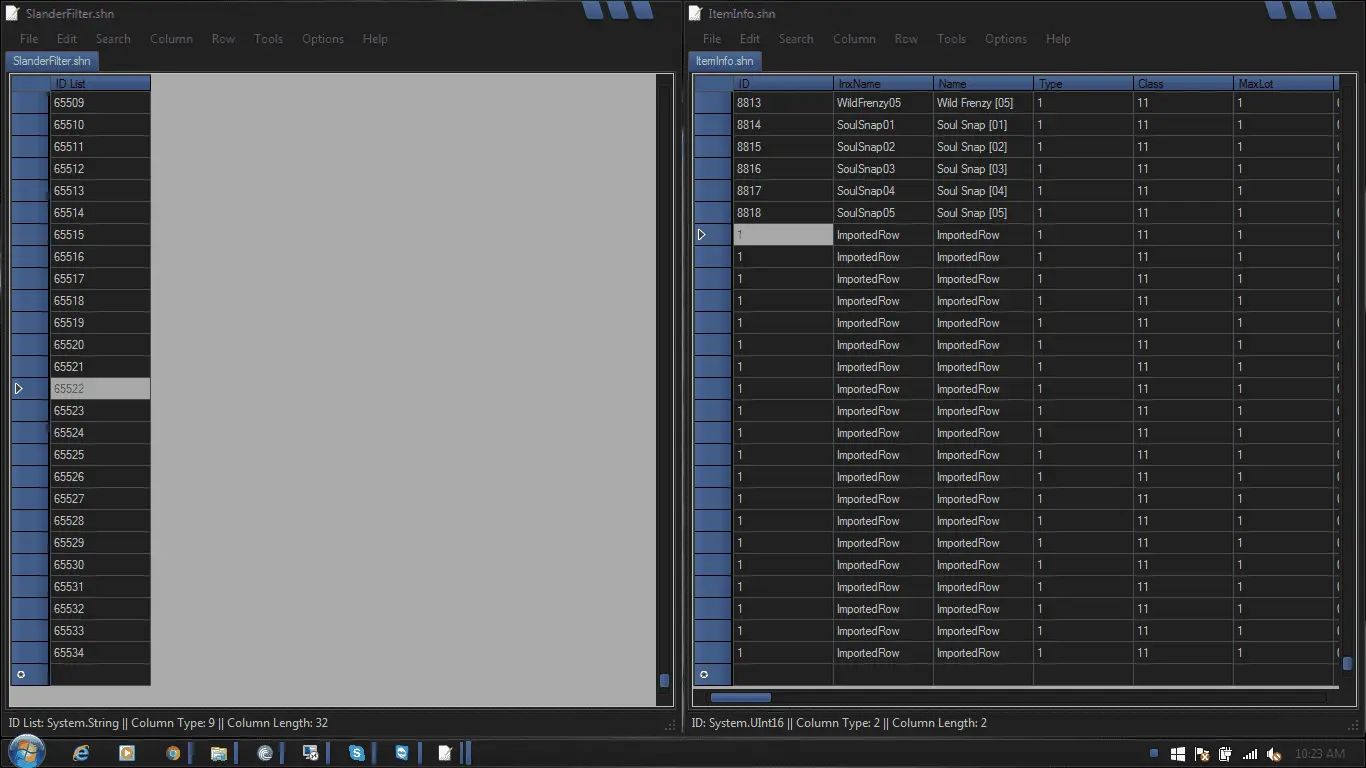Screen dimensions: 1366x768
Task: Open Google Chrome from the taskbar
Action: click(x=173, y=753)
